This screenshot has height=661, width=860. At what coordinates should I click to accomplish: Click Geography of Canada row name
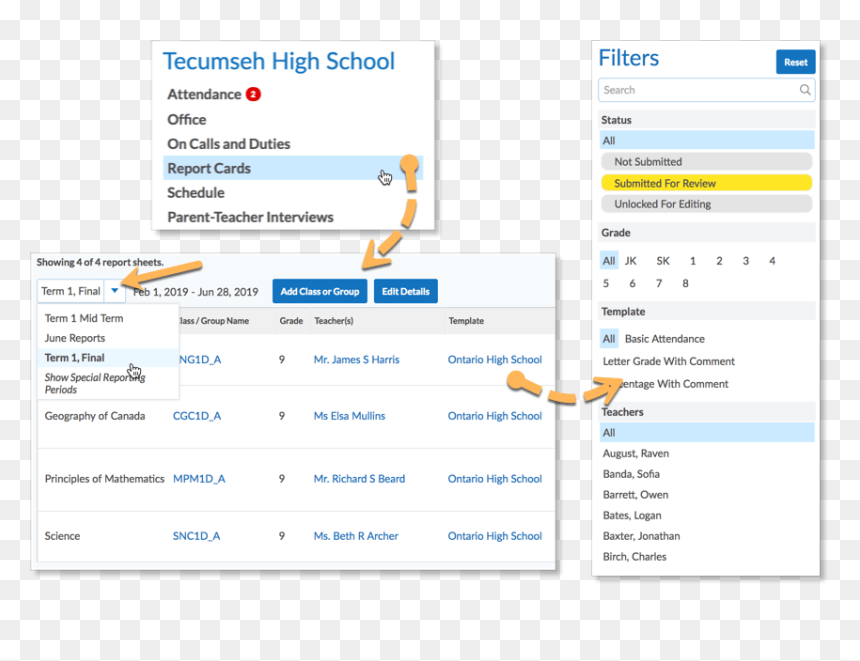(x=95, y=416)
